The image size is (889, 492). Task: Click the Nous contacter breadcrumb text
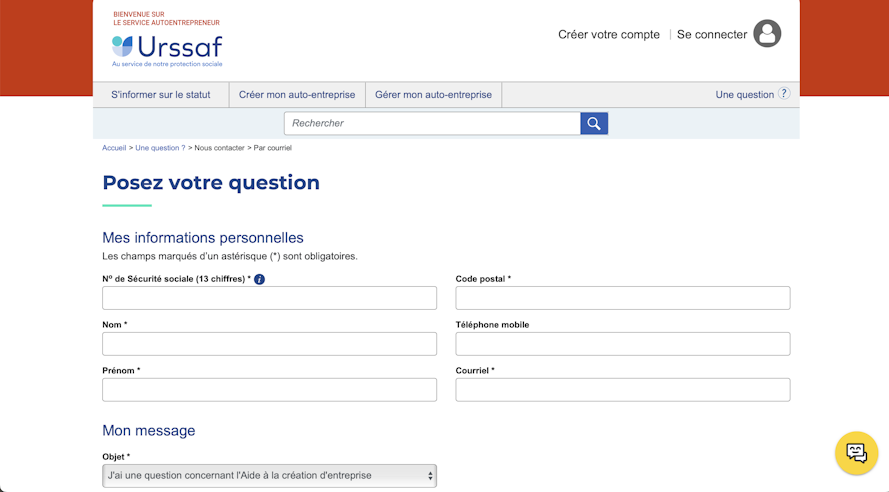click(x=219, y=148)
